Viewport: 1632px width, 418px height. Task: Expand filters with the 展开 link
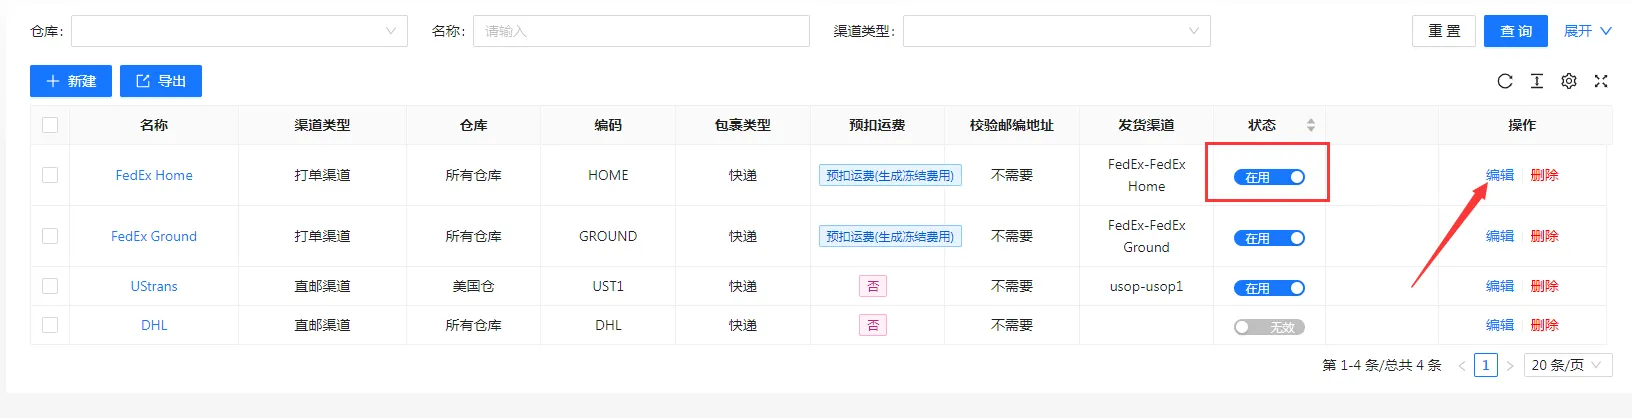tap(1588, 31)
